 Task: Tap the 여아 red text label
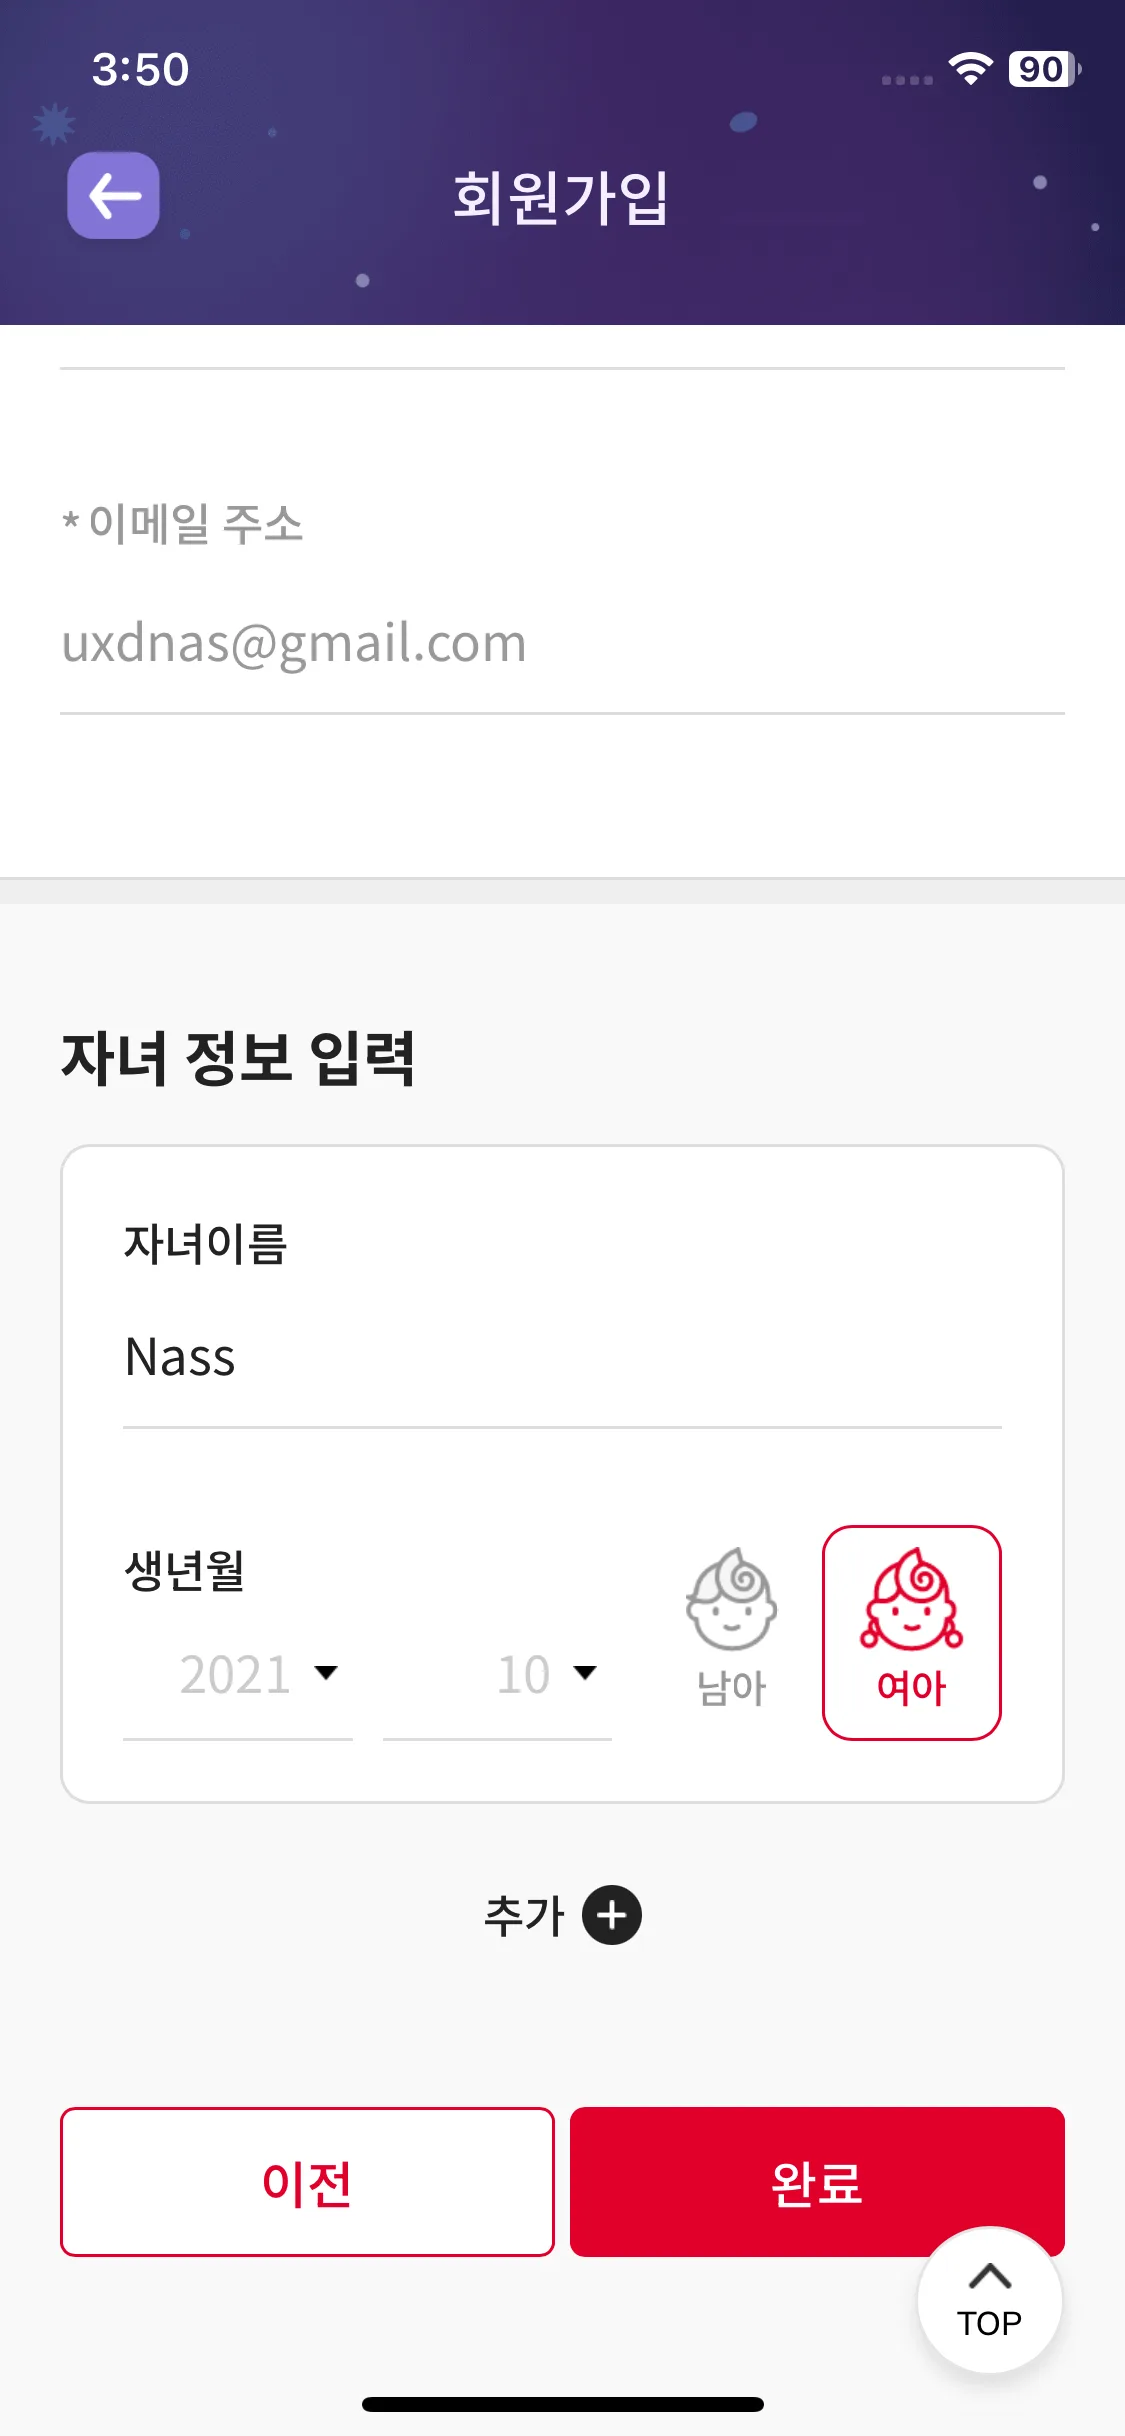coord(911,1689)
